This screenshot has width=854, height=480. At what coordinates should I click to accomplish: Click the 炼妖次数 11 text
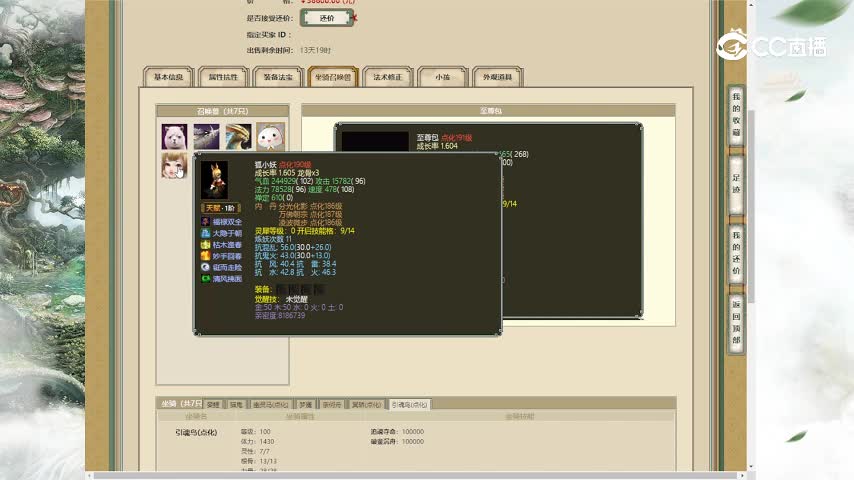[x=273, y=239]
